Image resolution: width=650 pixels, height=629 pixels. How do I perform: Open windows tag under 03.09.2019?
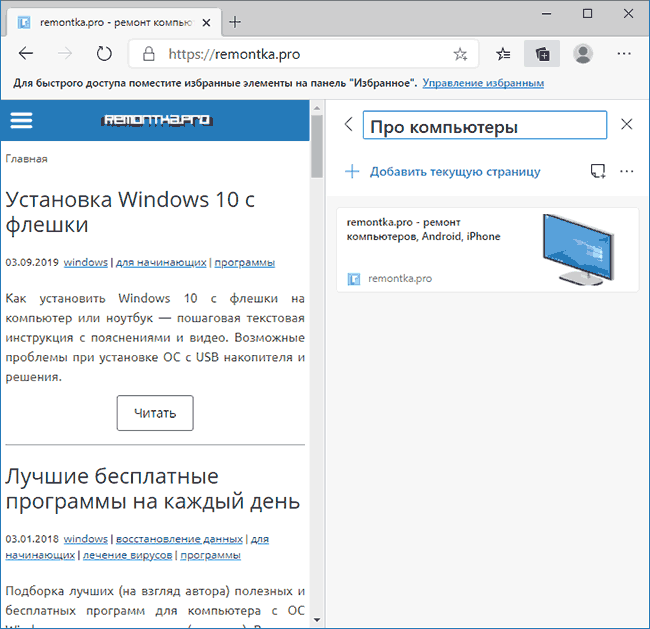(x=85, y=262)
